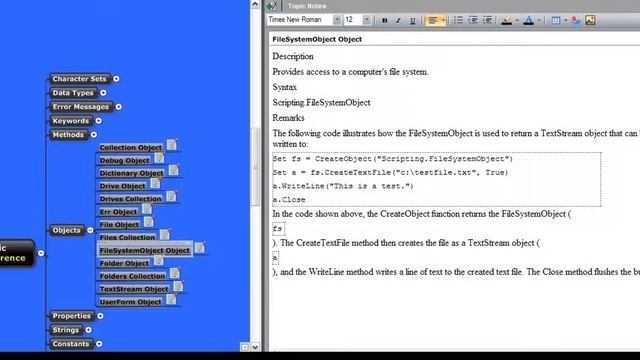640x360 pixels.
Task: Open the note icon on Drive Object
Action: click(155, 183)
